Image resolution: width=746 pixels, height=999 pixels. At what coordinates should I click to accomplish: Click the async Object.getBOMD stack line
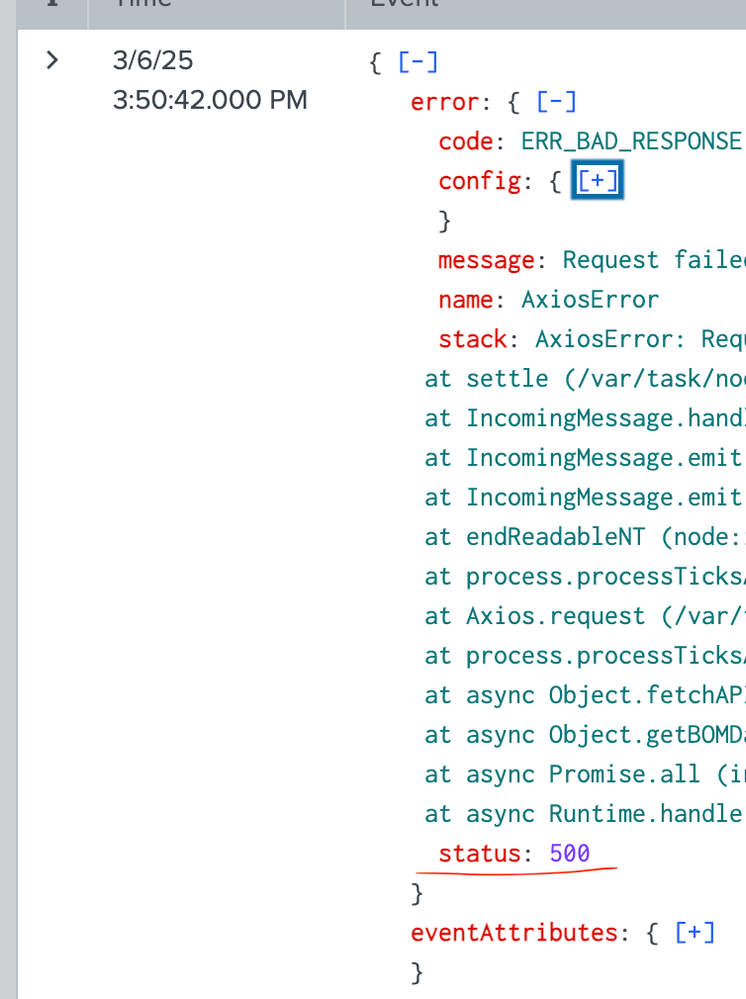[x=585, y=735]
